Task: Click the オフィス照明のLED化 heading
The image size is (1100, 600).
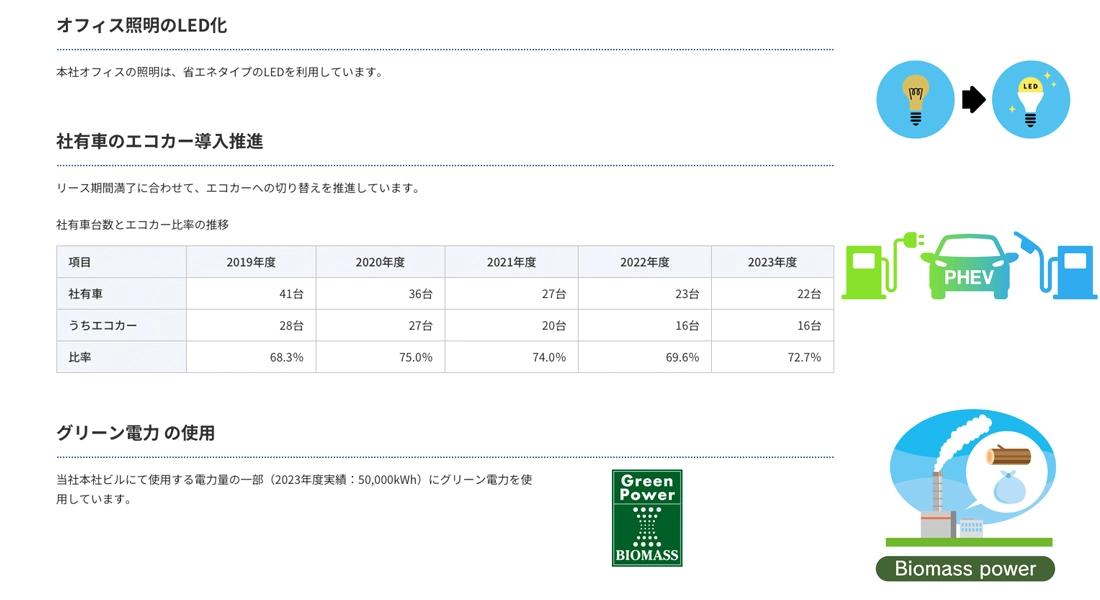Action: pos(142,25)
